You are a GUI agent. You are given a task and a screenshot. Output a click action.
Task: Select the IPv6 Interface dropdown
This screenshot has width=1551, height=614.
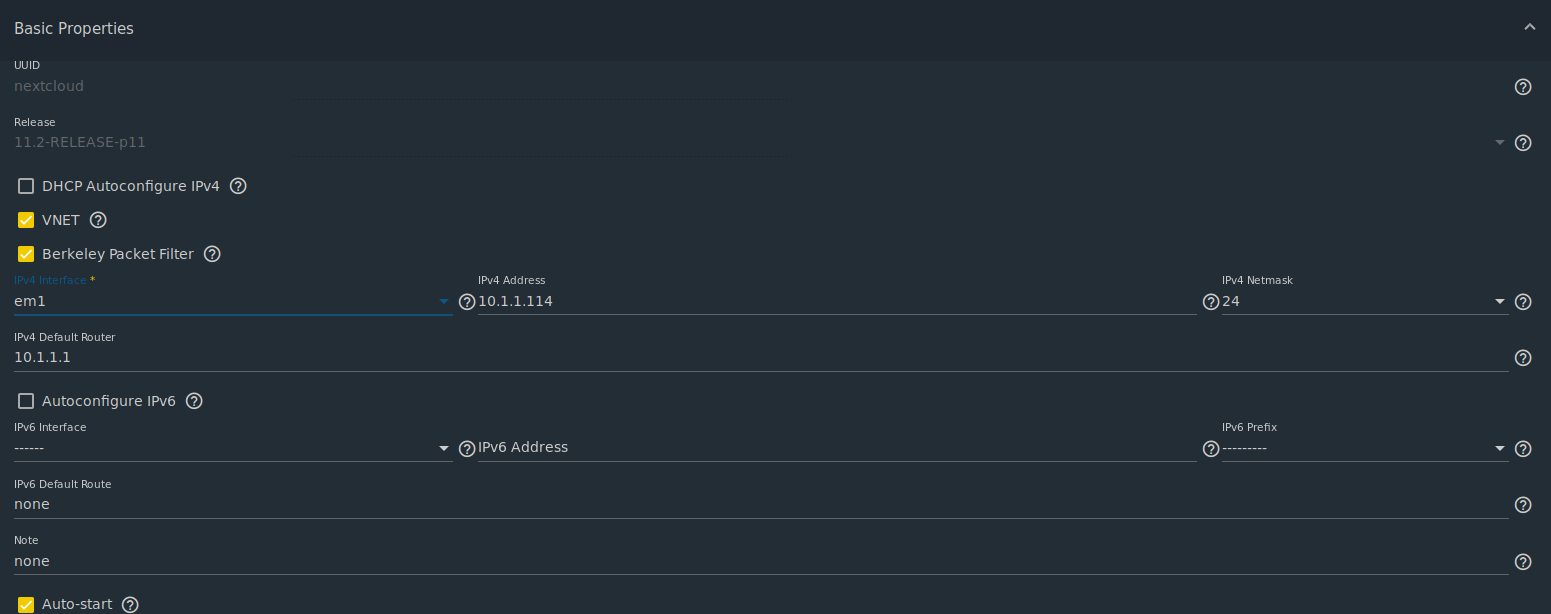click(x=233, y=448)
